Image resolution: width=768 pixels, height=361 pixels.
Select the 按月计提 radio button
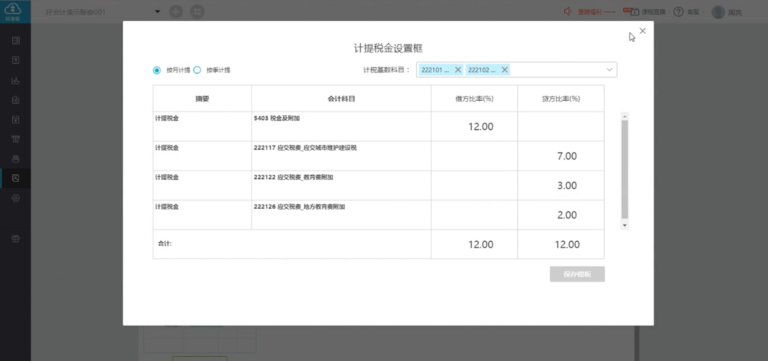tap(157, 70)
